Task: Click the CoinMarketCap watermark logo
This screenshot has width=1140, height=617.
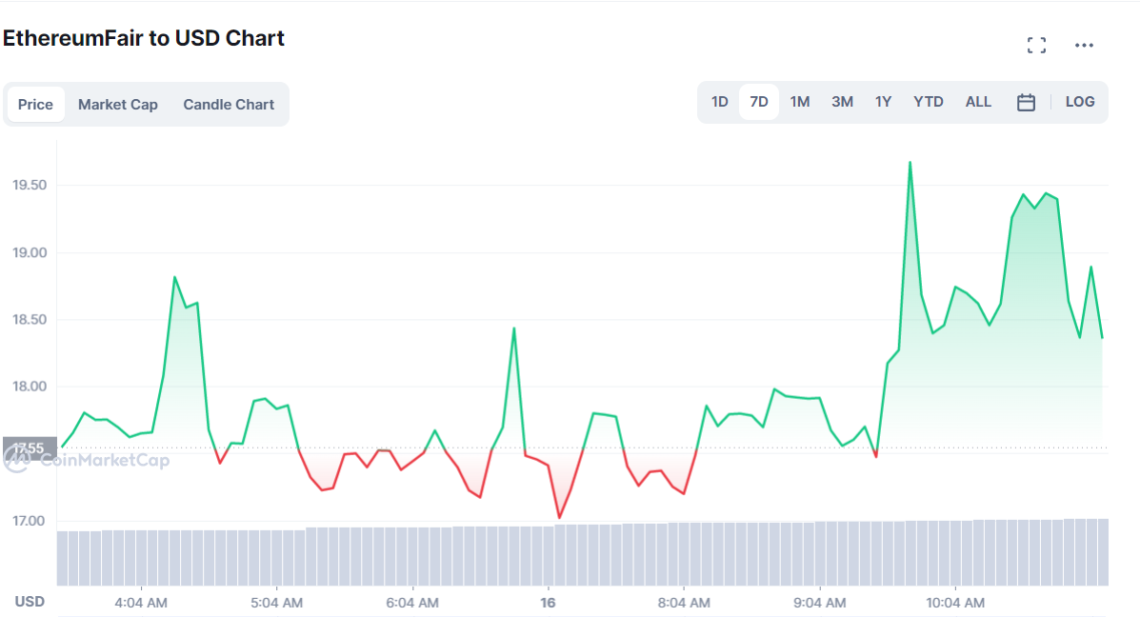Action: (87, 460)
